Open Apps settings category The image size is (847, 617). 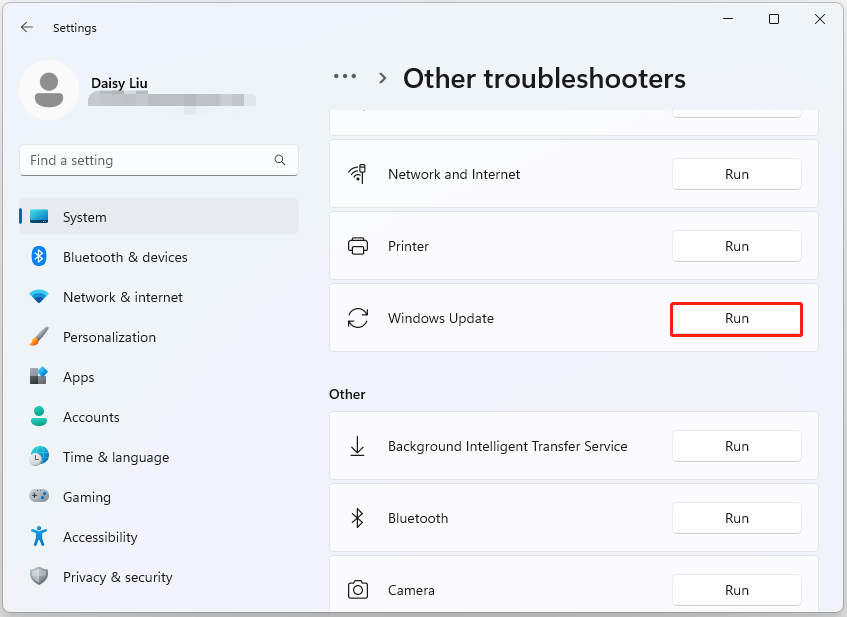click(x=159, y=377)
